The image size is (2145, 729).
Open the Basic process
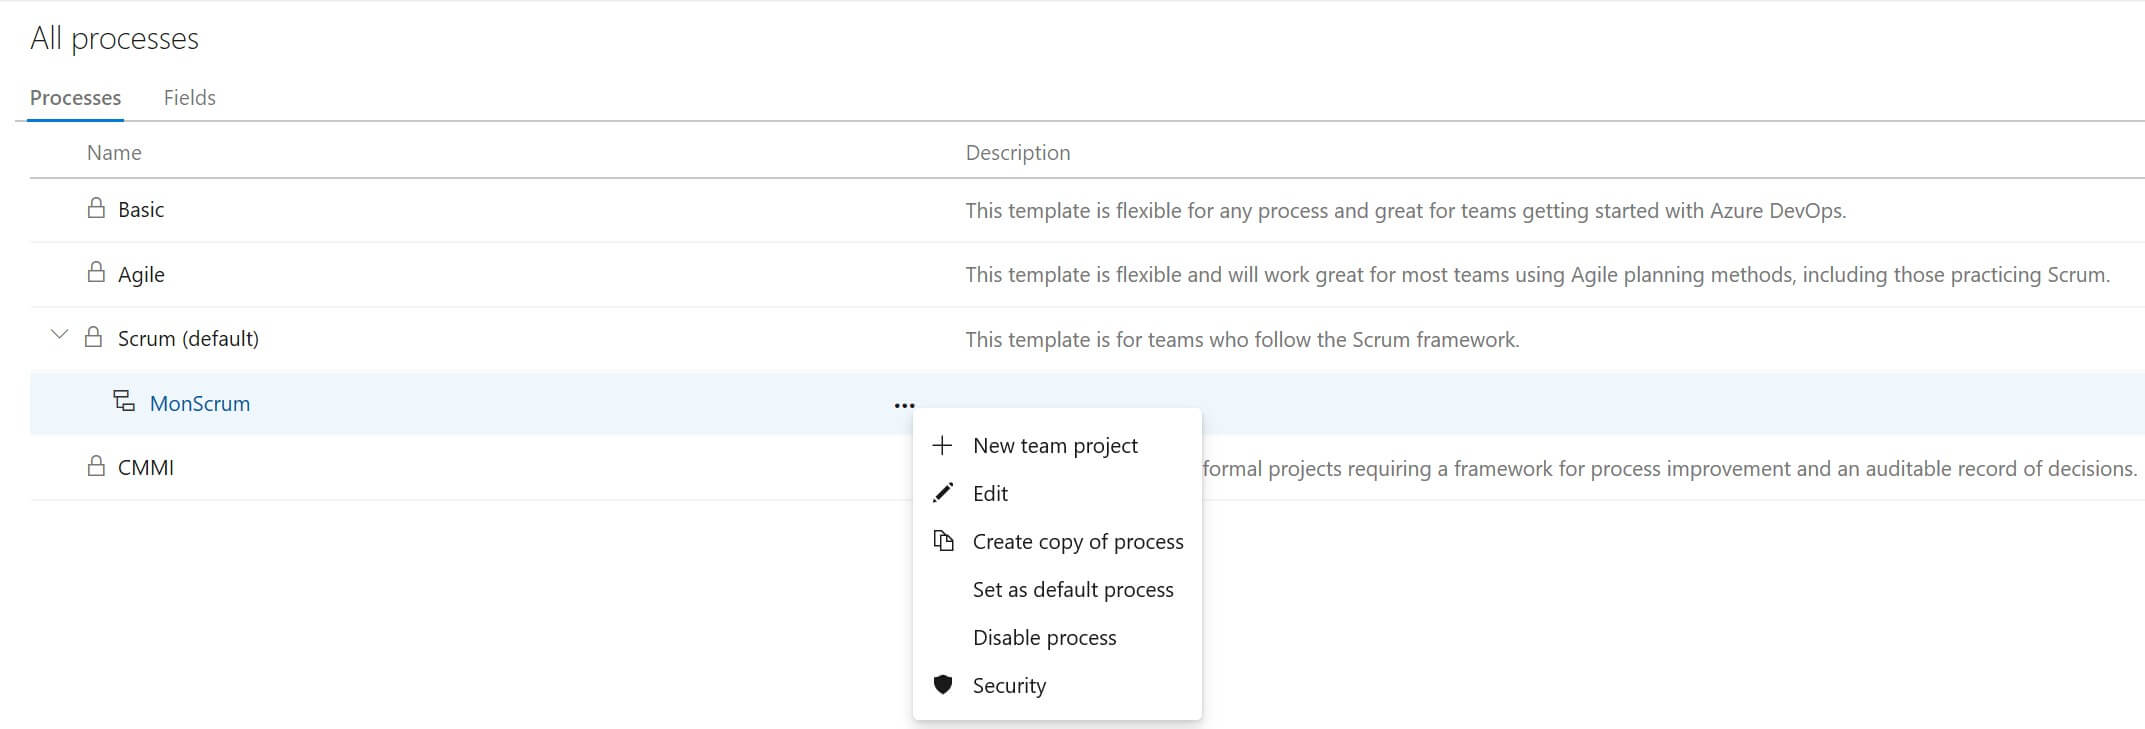pyautogui.click(x=141, y=210)
